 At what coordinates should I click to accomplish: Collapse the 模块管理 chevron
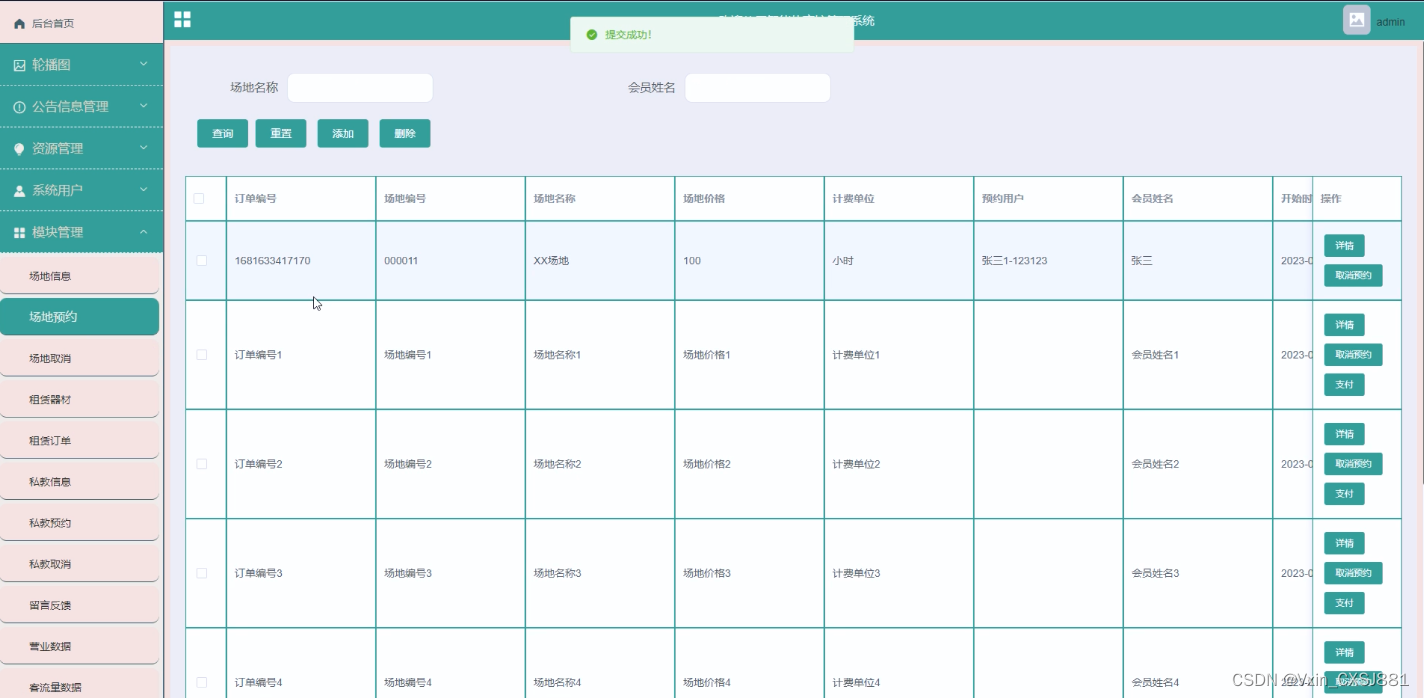143,232
